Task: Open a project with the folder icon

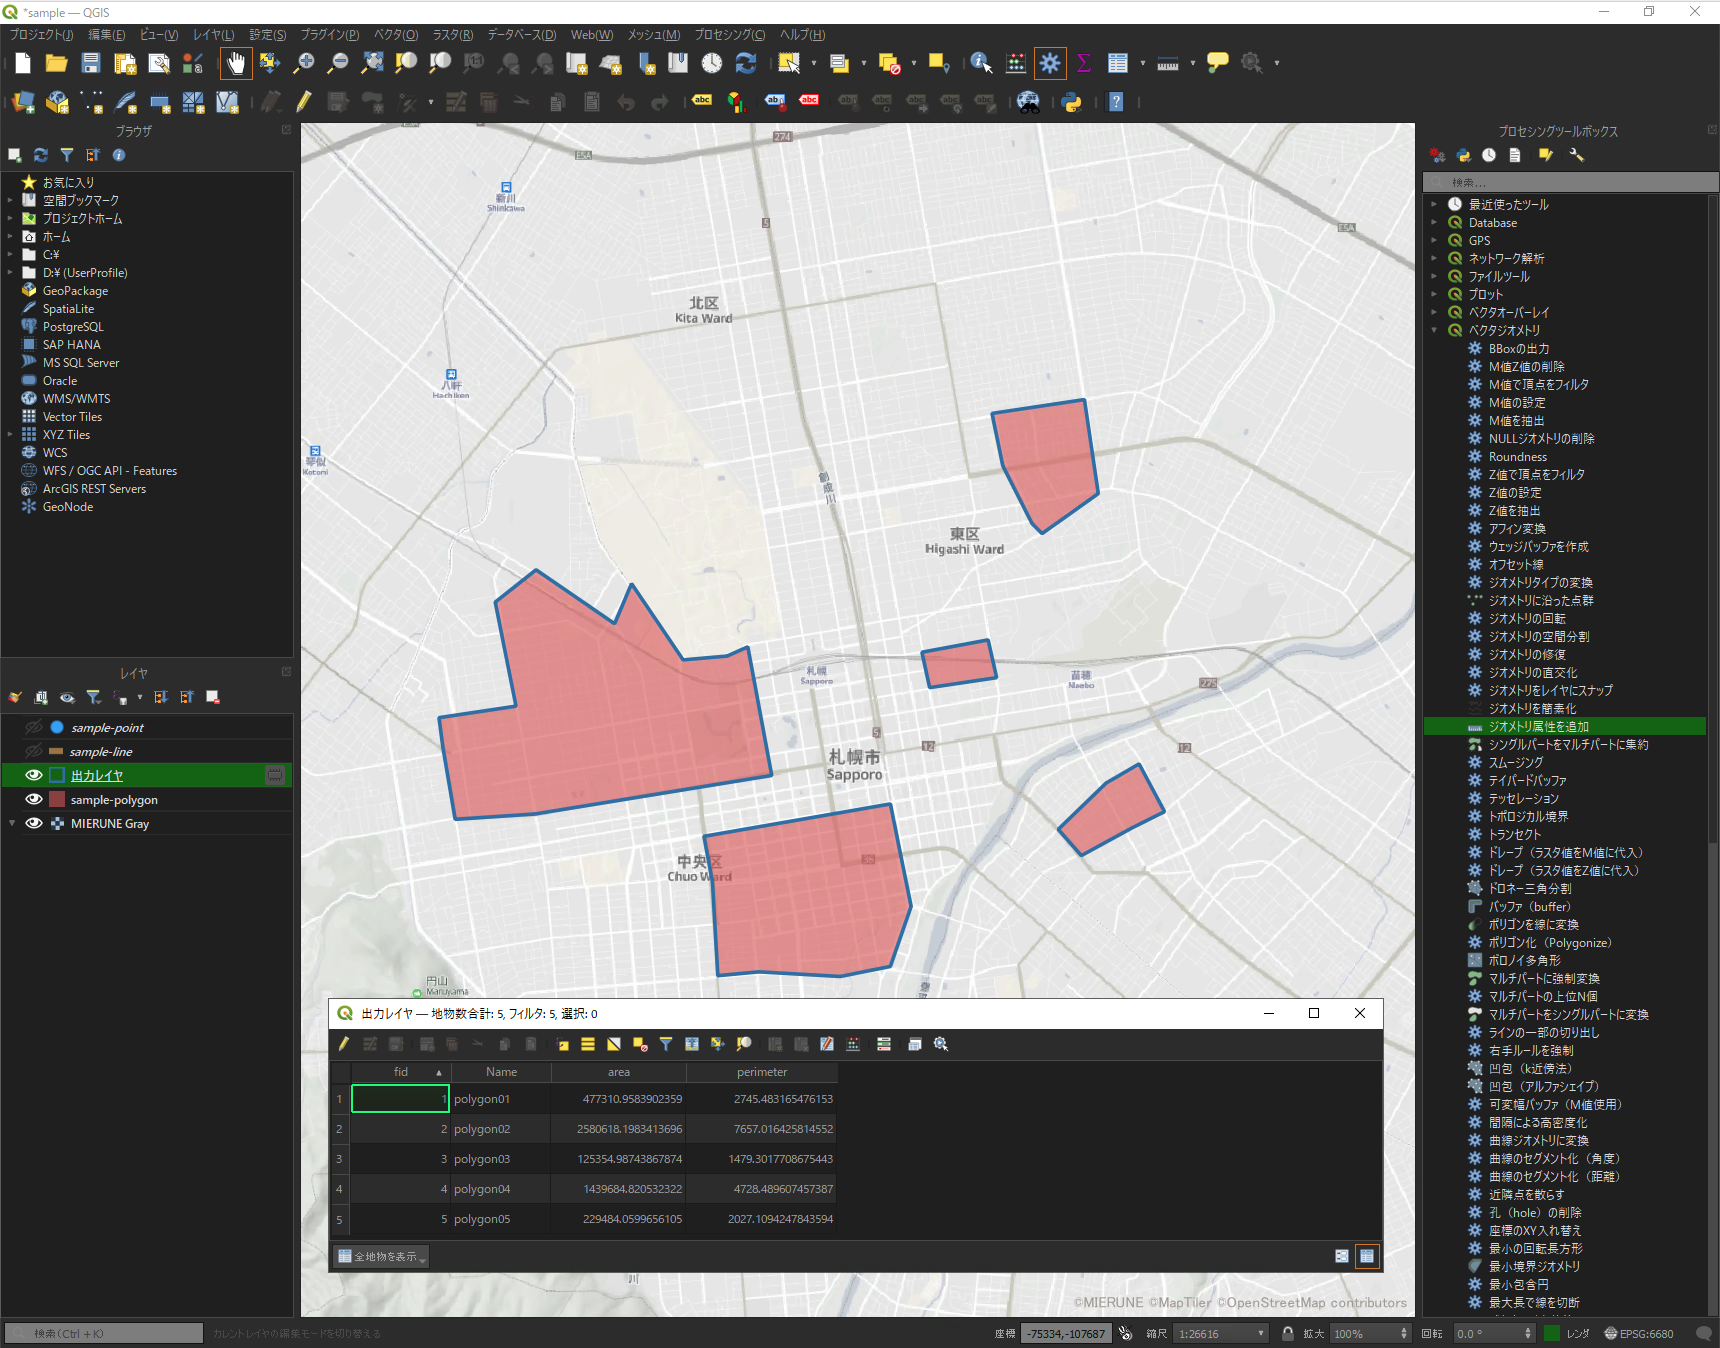Action: [x=57, y=63]
